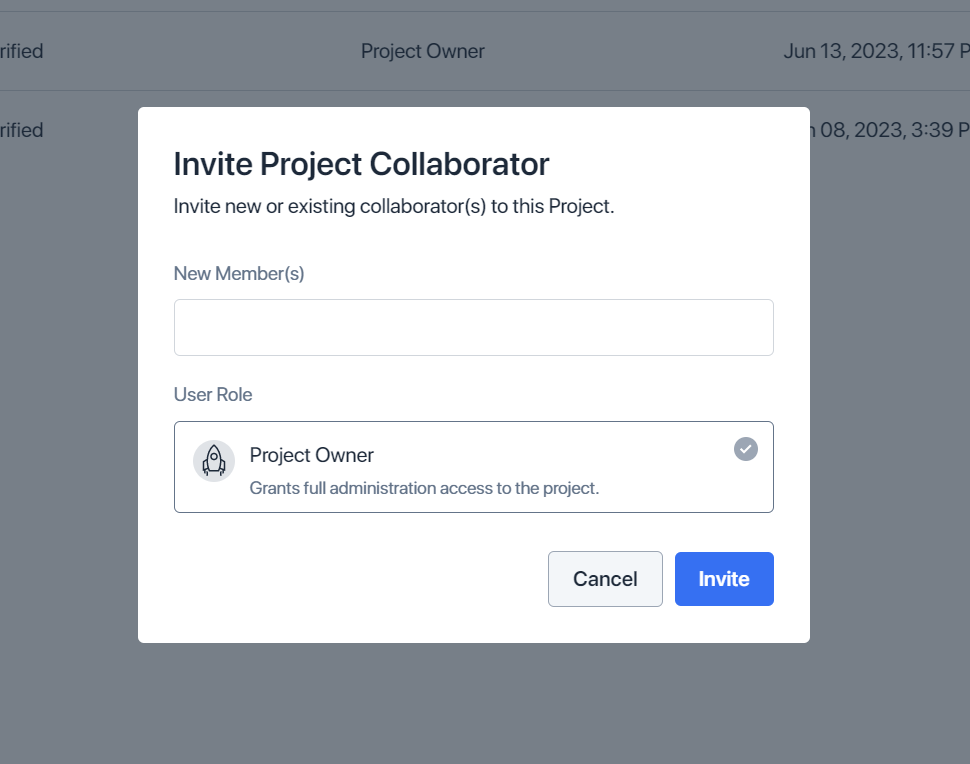The height and width of the screenshot is (764, 970).
Task: Click the dimmed backdrop beneath the table rows
Action: click(68, 433)
